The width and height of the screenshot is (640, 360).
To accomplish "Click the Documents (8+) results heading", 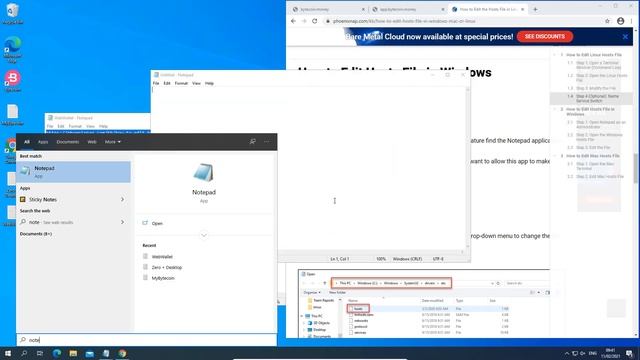I will (36, 234).
